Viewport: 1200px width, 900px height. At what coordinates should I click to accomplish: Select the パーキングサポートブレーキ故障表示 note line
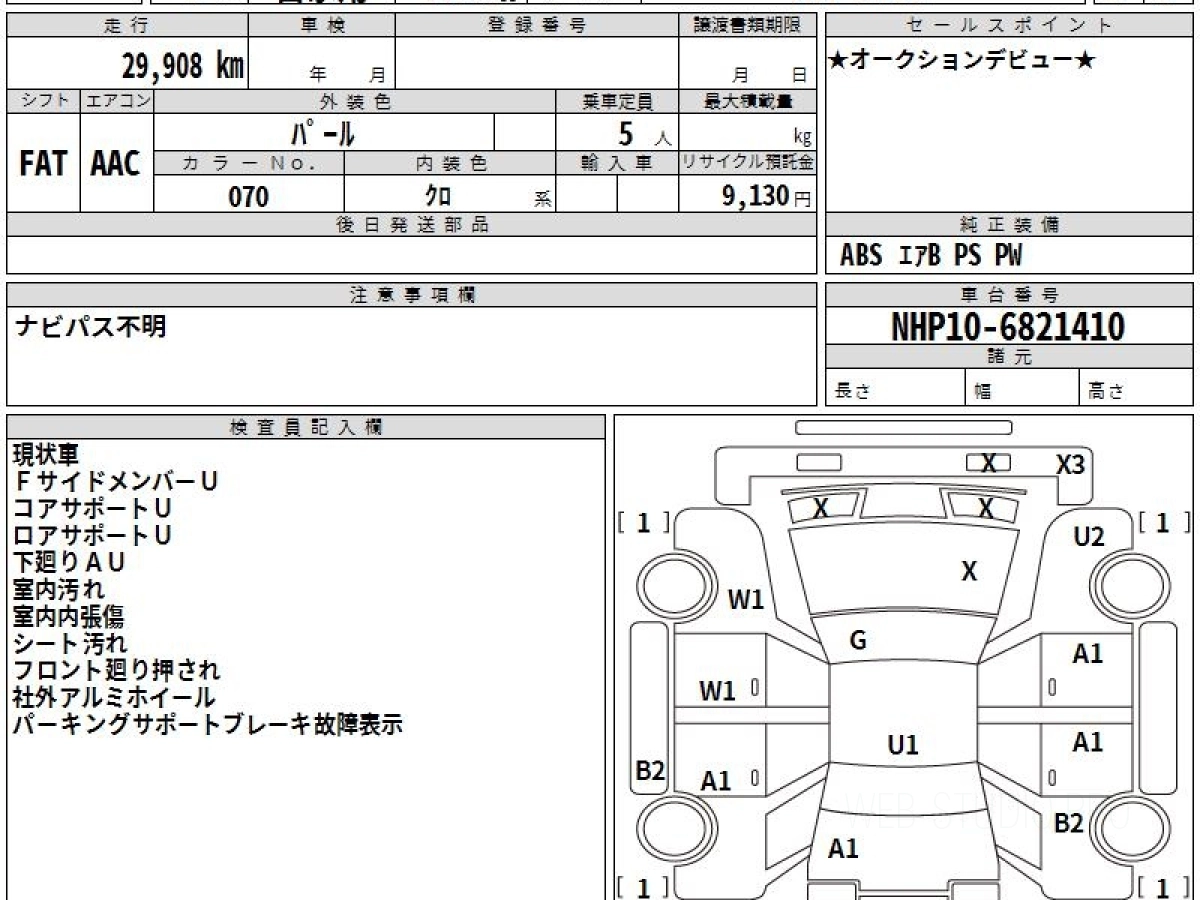[x=207, y=724]
